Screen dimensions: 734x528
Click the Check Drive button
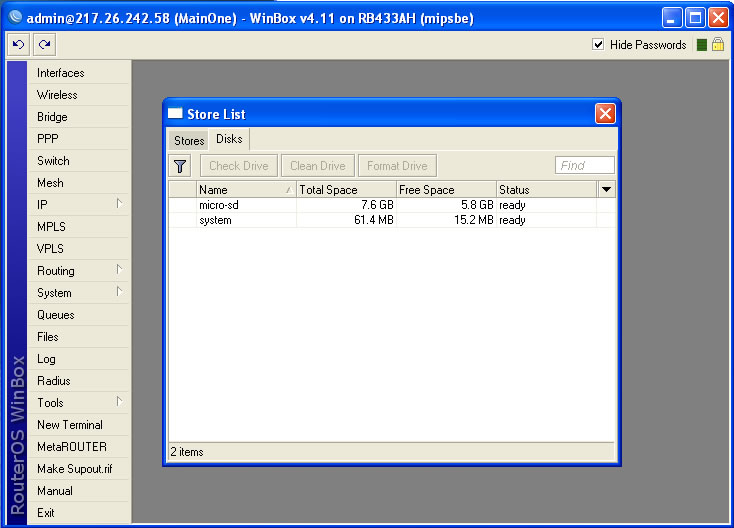(x=239, y=166)
